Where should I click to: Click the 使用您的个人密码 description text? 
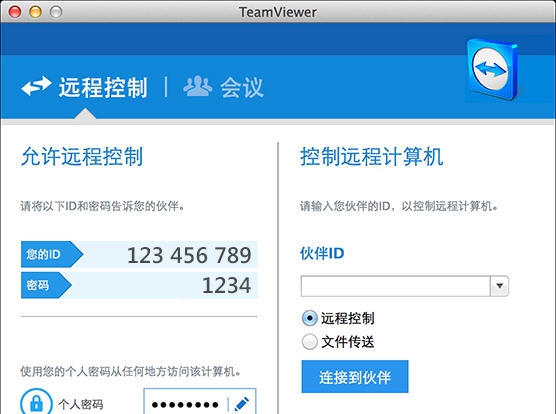click(x=130, y=371)
